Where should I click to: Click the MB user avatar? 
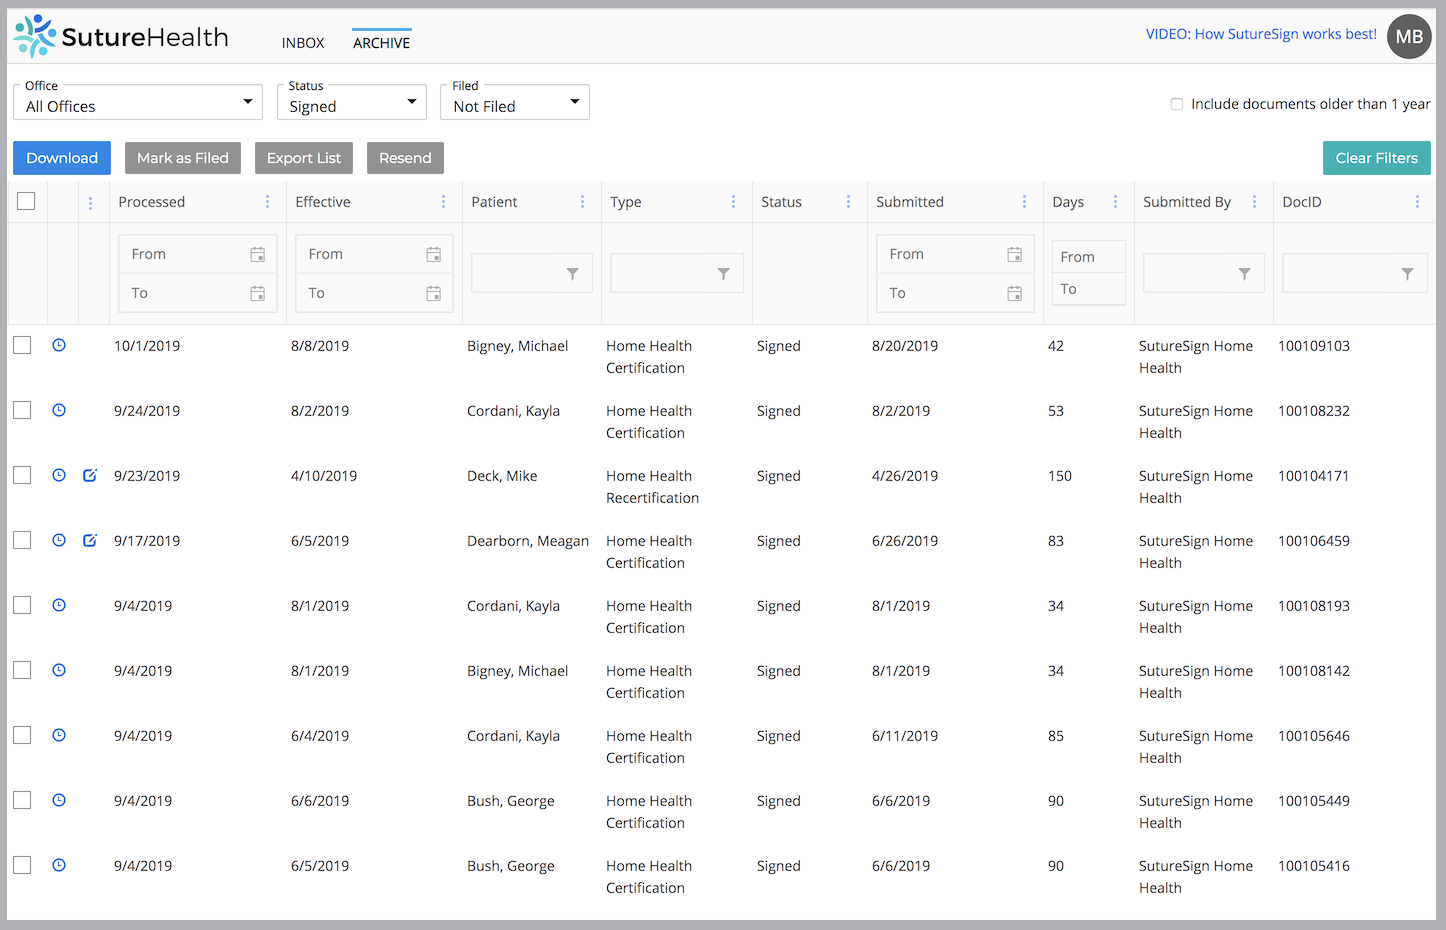click(1408, 37)
